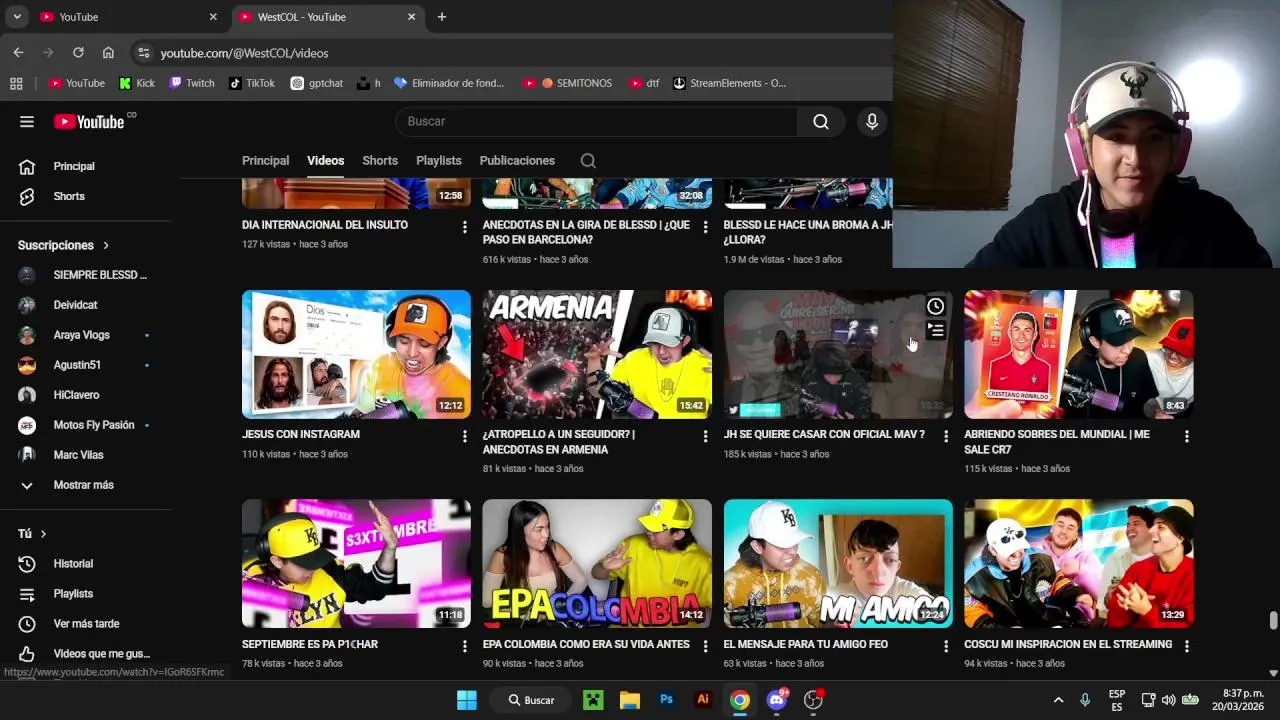1280x720 pixels.
Task: Open options for EPA COLOMBIA video
Action: click(705, 646)
